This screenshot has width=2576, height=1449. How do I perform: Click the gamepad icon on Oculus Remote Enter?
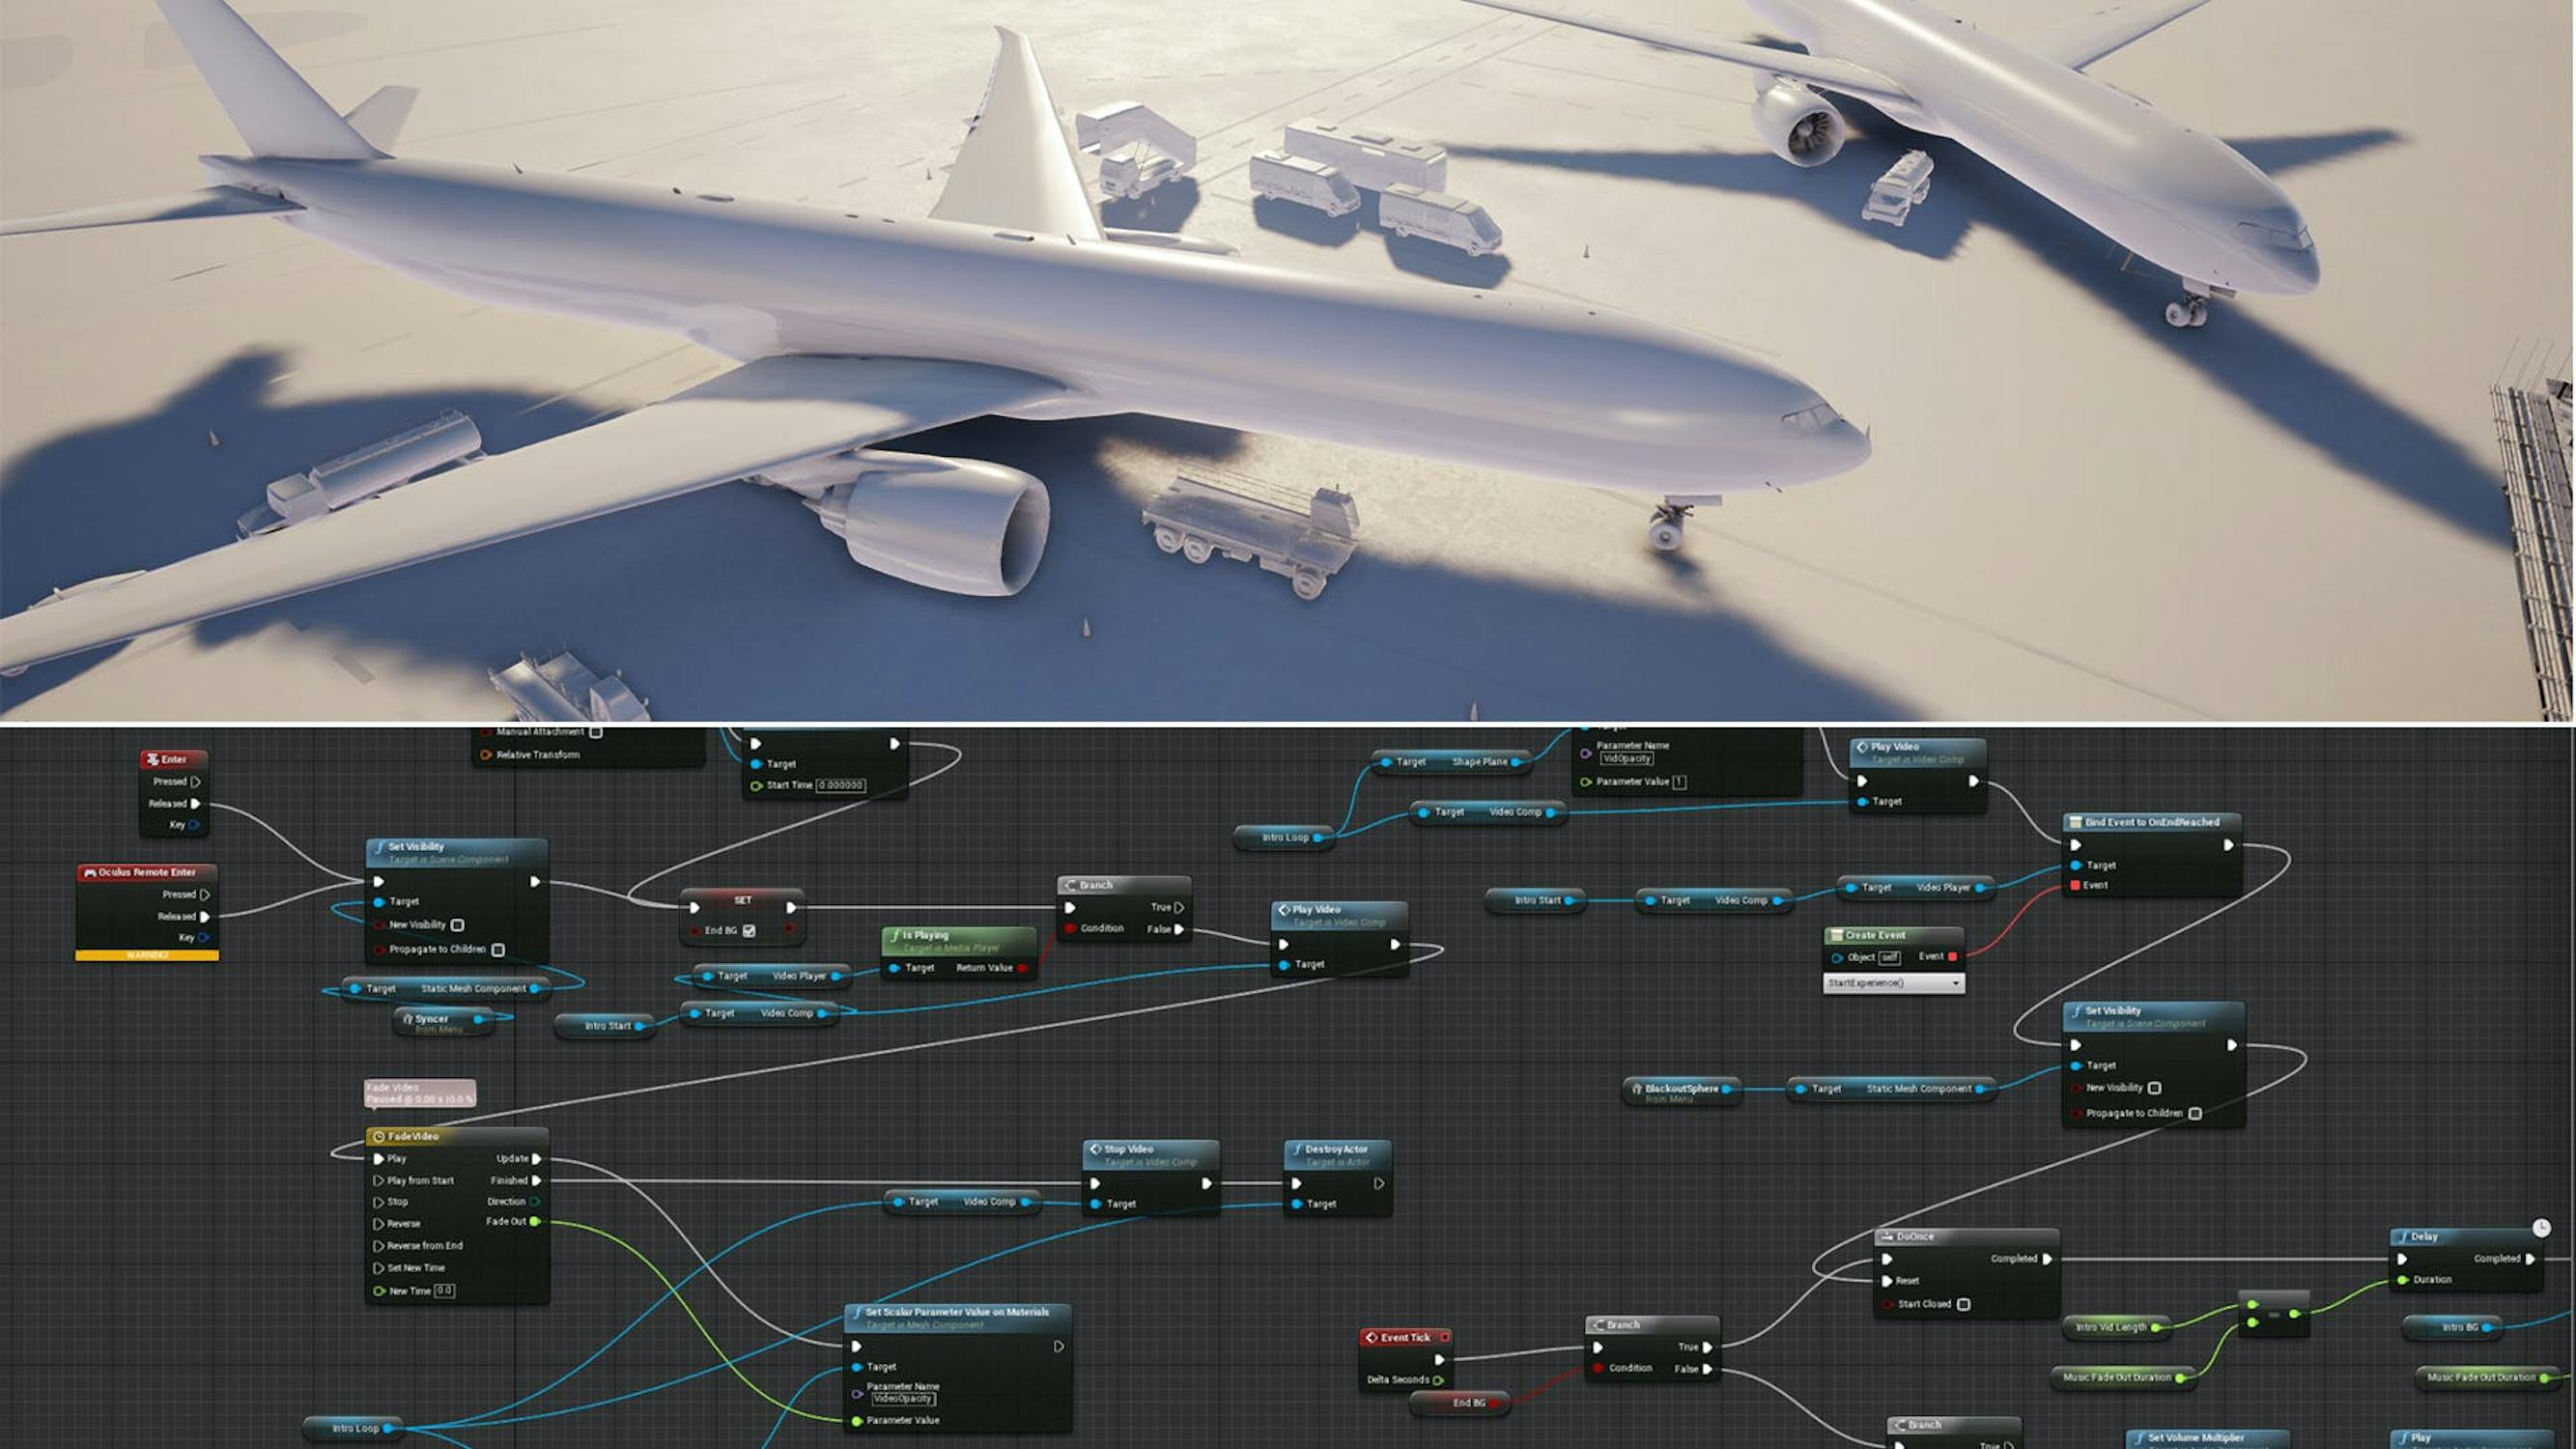90,873
